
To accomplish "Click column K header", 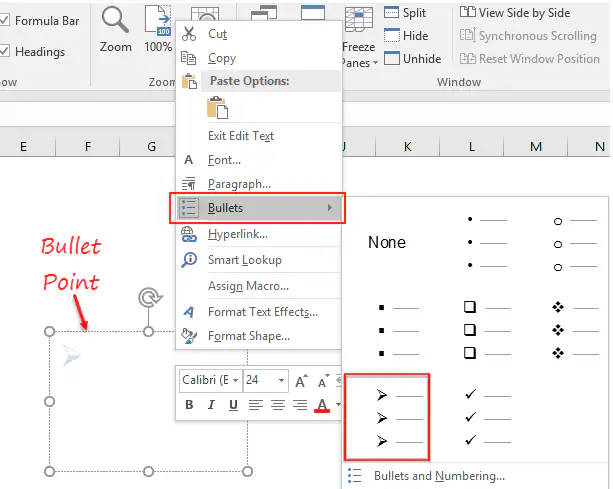I will [407, 147].
